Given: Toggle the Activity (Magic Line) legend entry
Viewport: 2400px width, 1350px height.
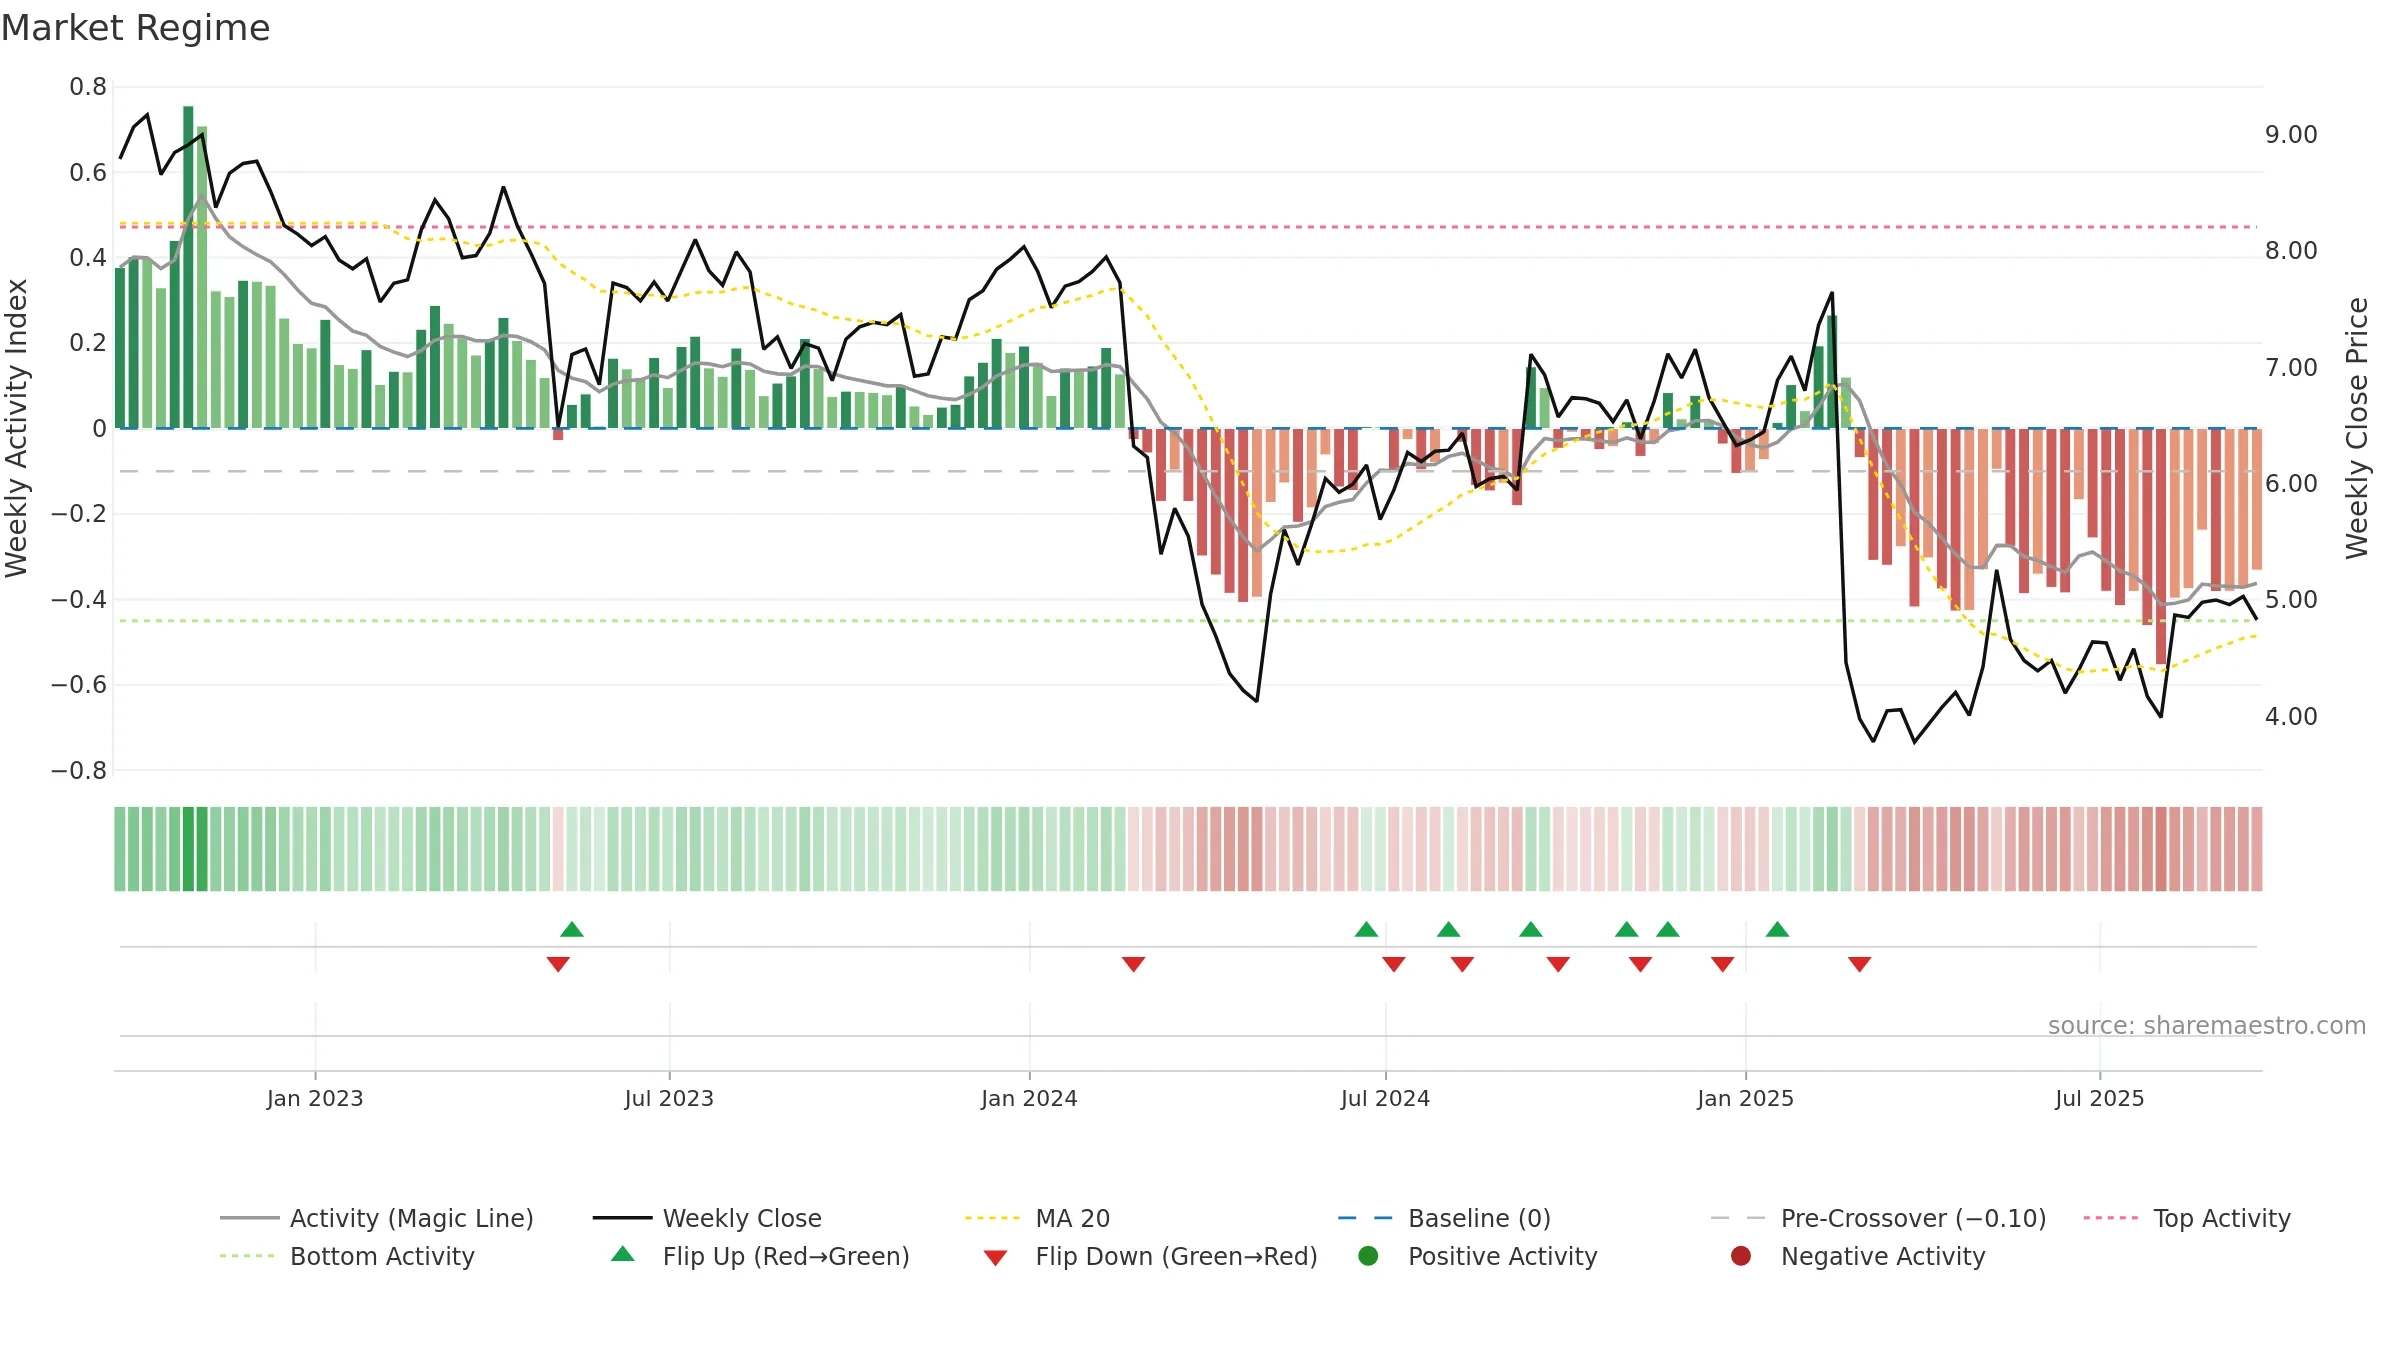Looking at the screenshot, I should 377,1218.
